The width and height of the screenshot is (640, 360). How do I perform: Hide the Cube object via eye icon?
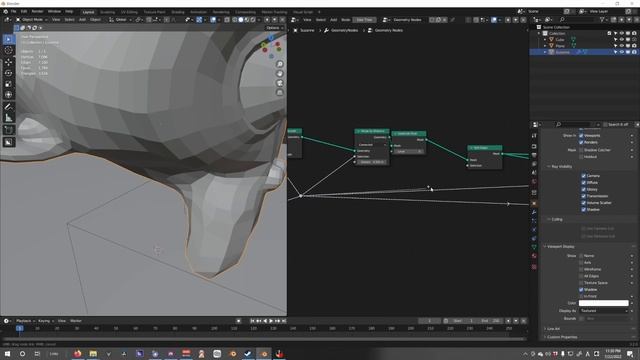coord(622,40)
